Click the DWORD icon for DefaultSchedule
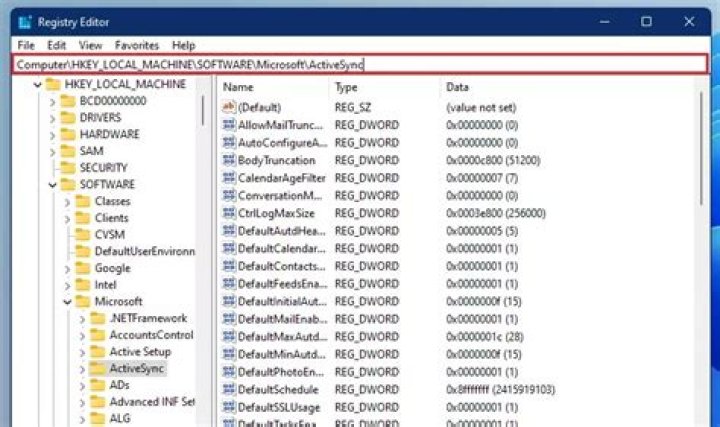 point(229,389)
